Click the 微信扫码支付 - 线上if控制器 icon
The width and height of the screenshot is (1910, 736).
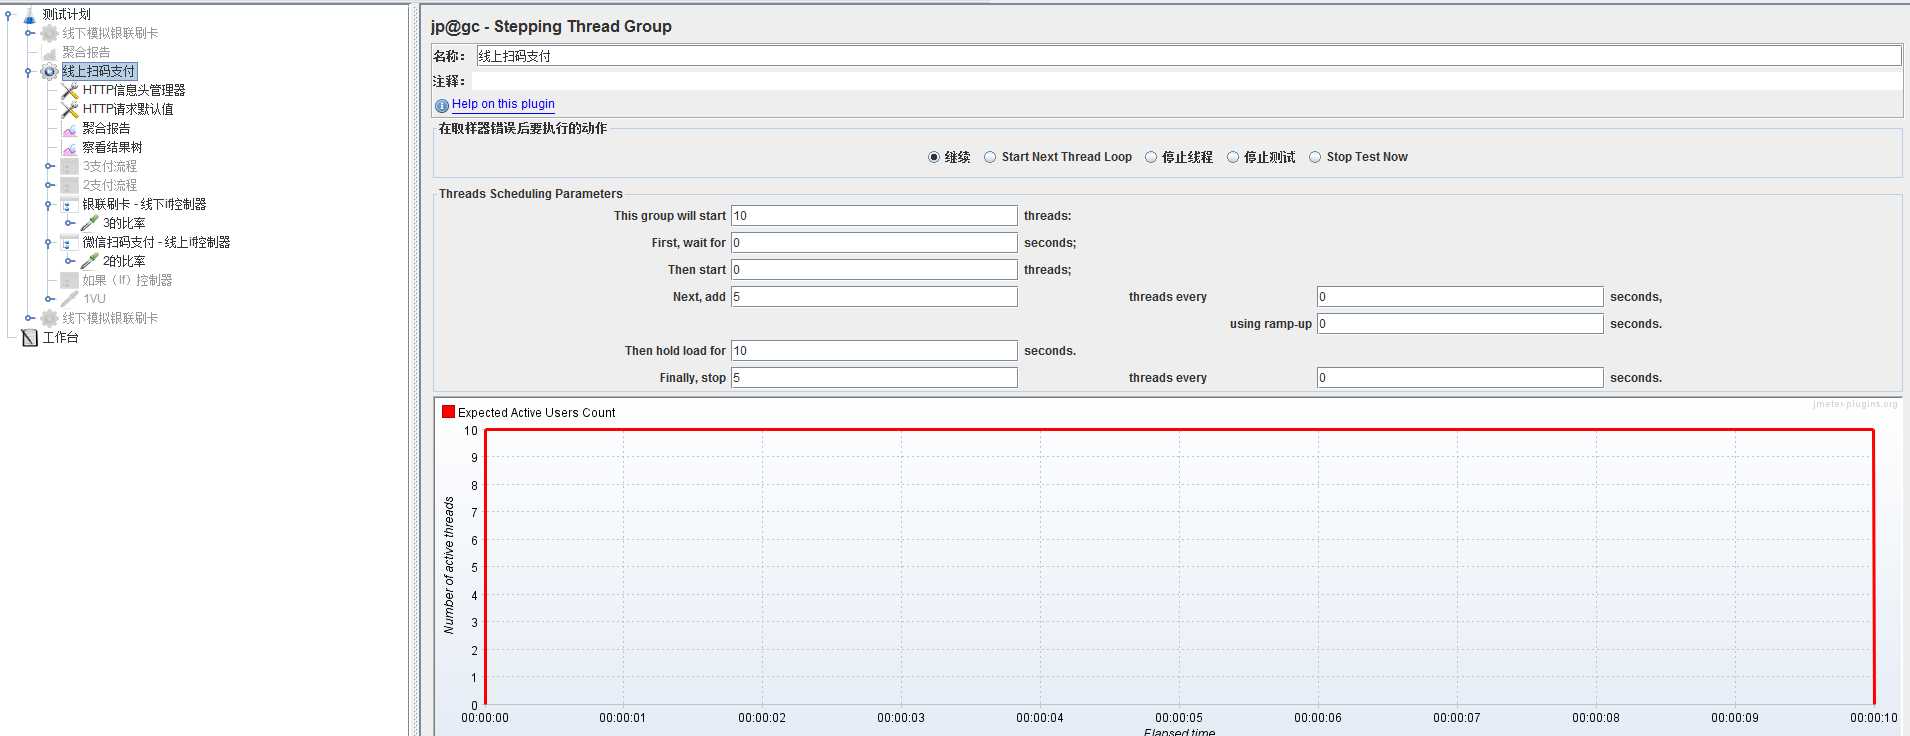[70, 242]
